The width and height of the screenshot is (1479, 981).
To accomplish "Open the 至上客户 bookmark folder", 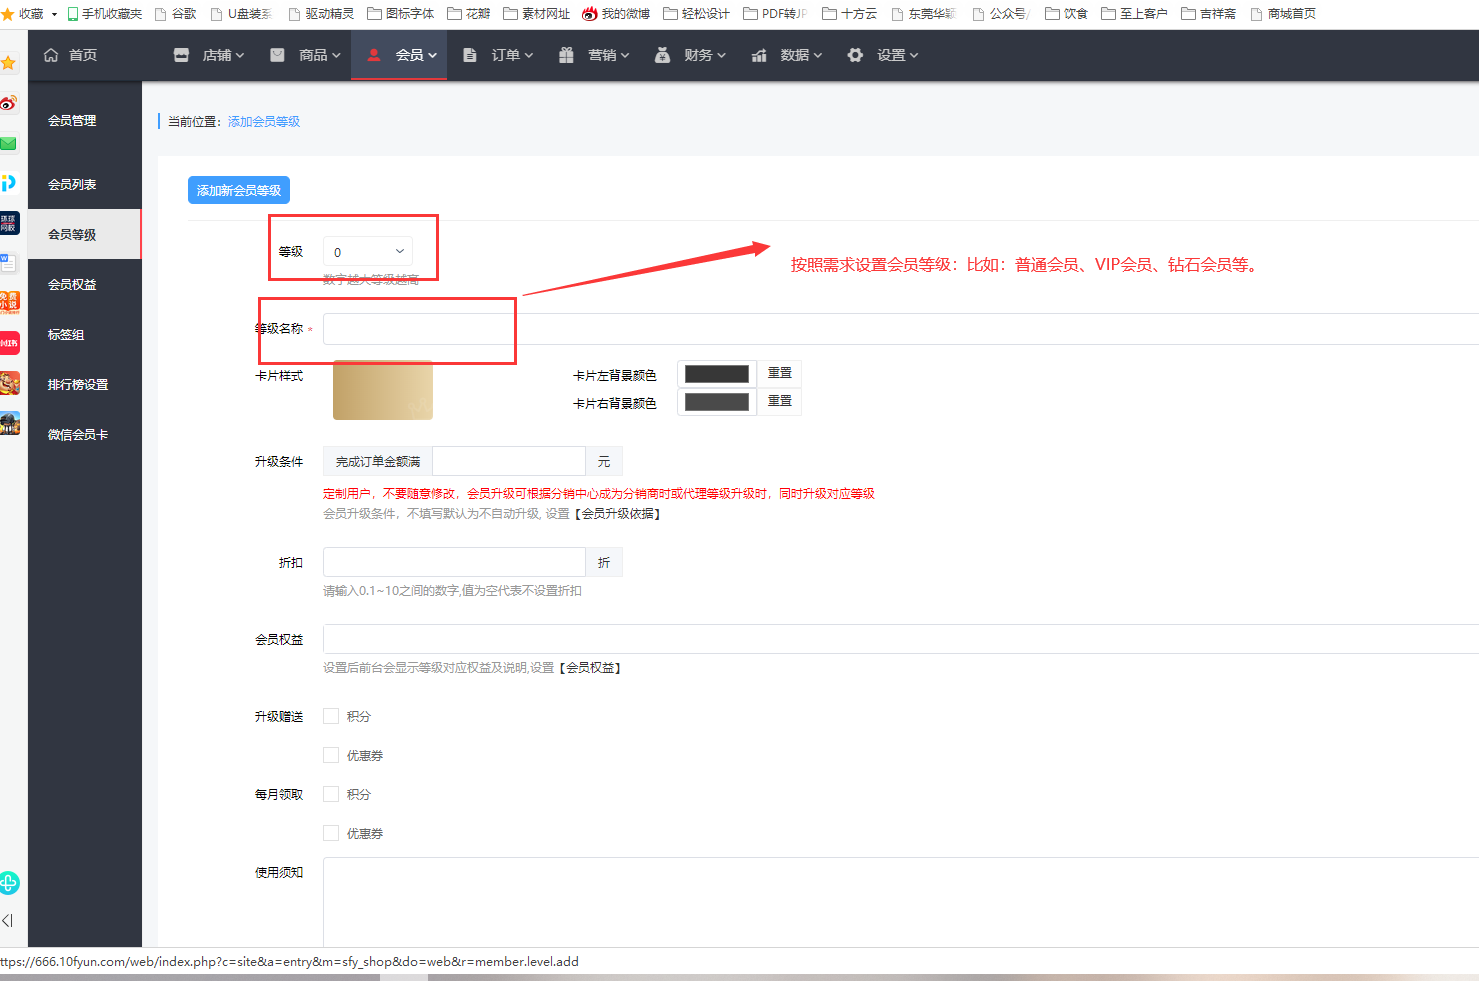I will click(1135, 14).
